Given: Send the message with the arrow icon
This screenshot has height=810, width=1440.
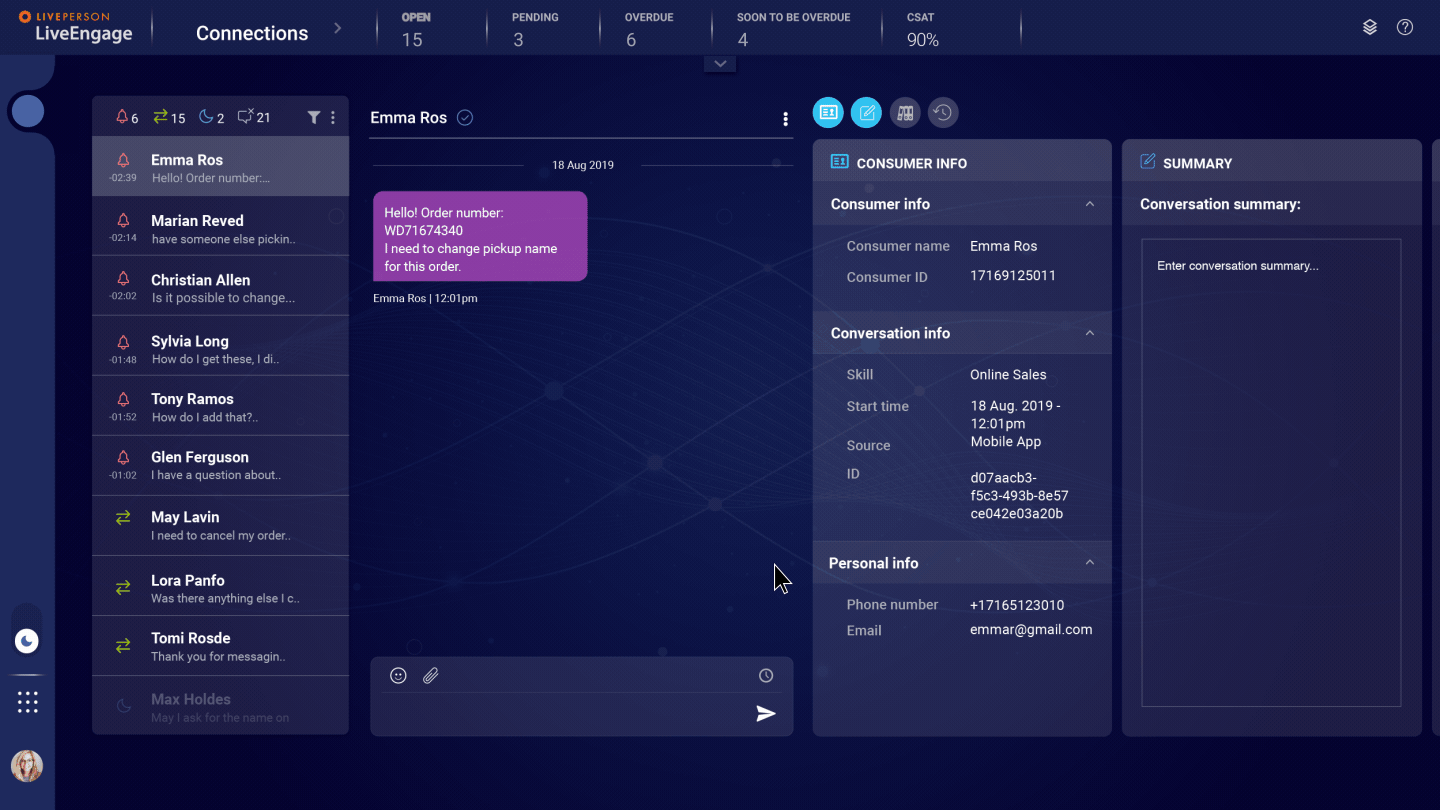Looking at the screenshot, I should click(766, 713).
